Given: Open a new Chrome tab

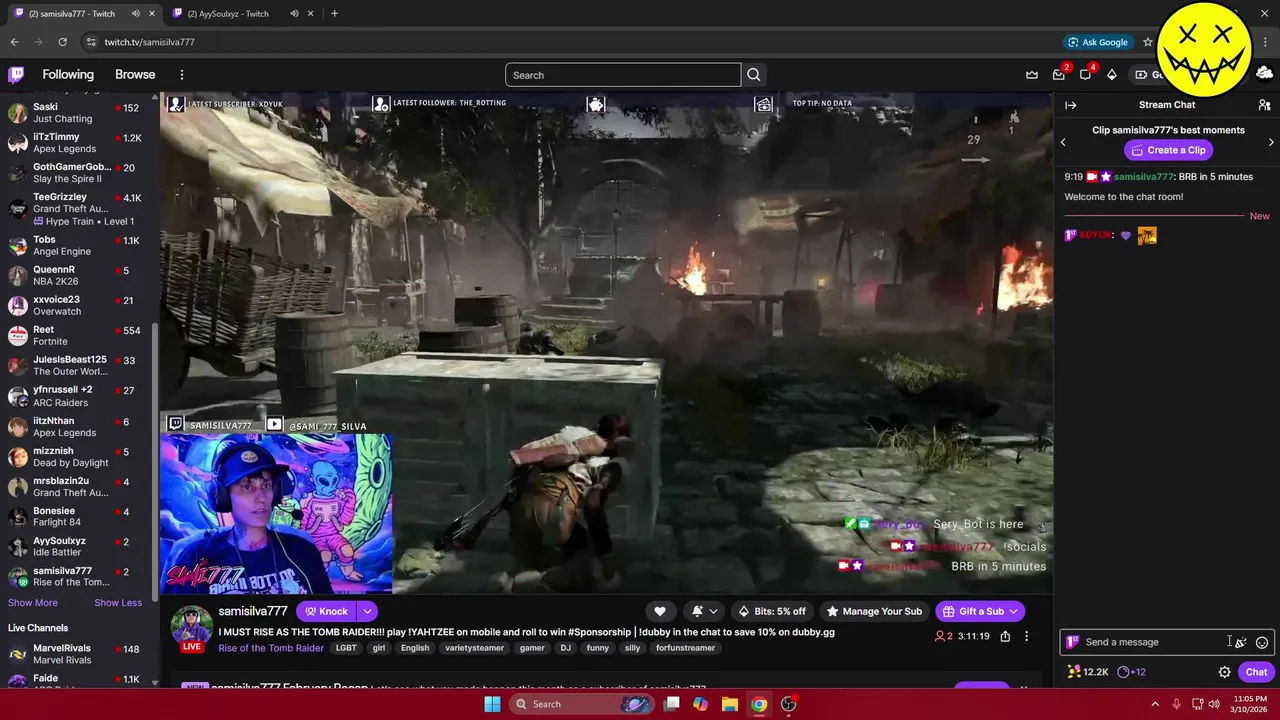Looking at the screenshot, I should click(x=334, y=14).
